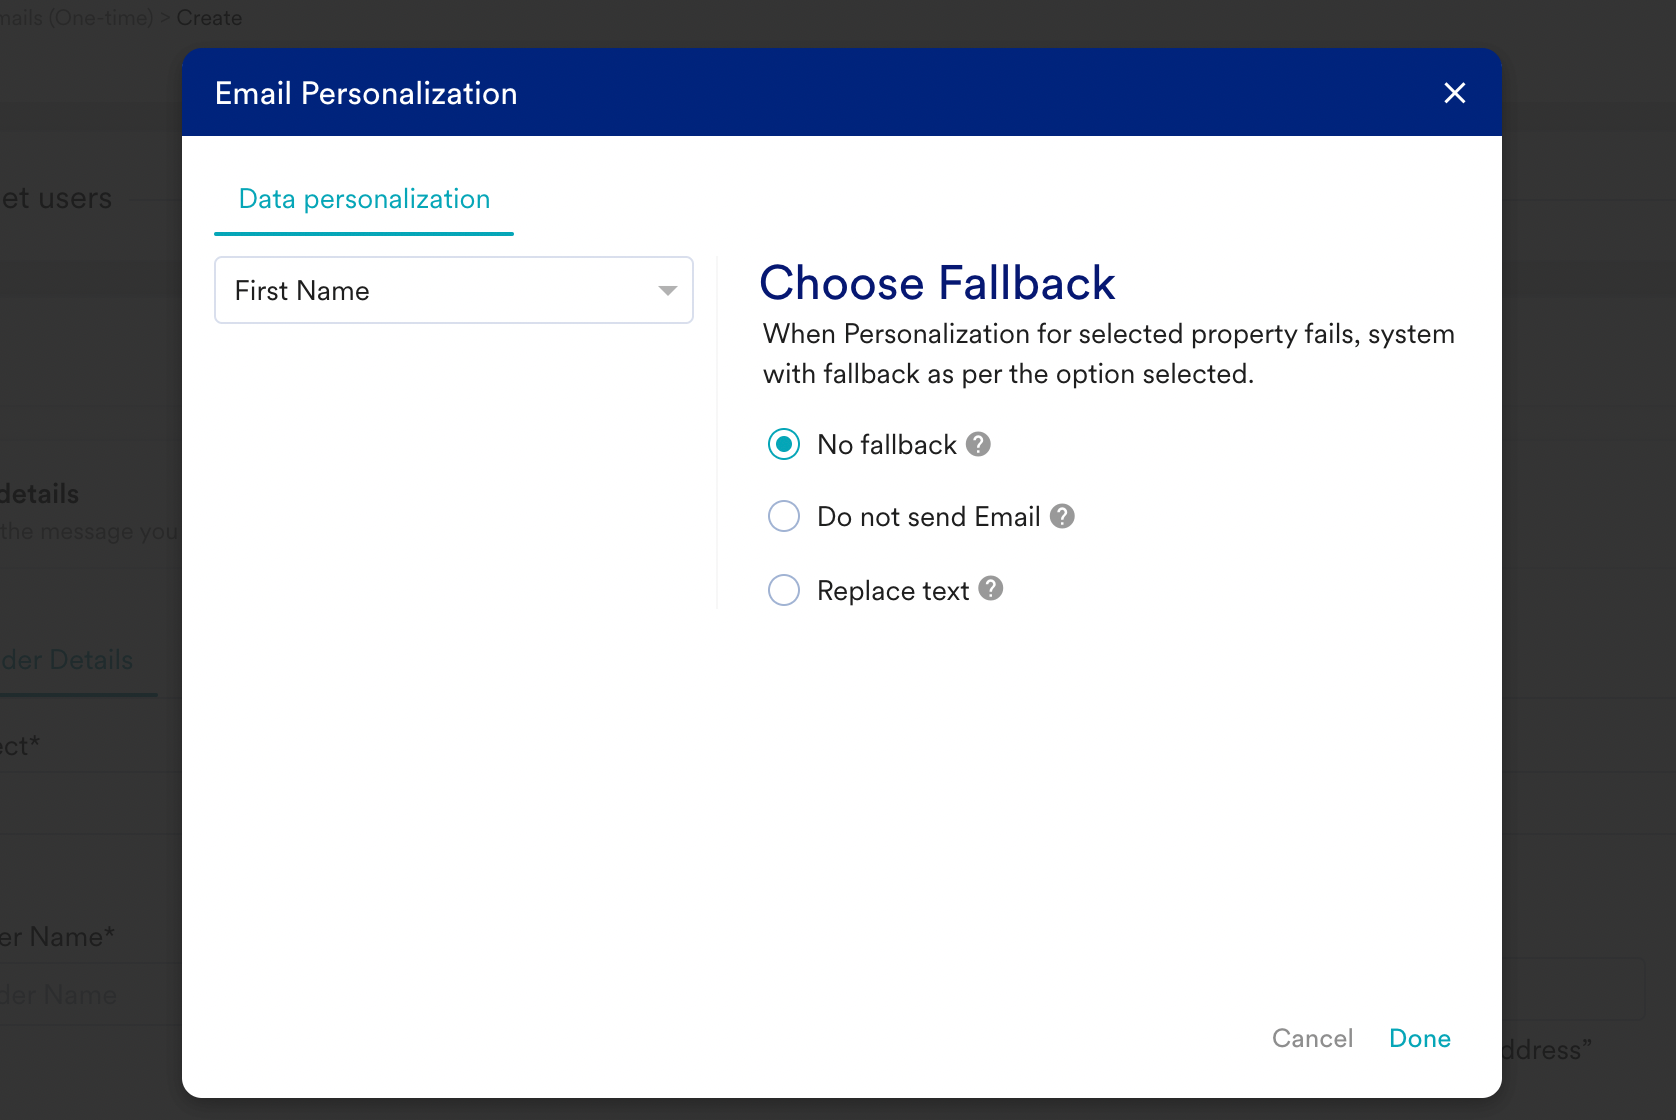Select the No fallback radio button
1676x1120 pixels.
(x=784, y=444)
